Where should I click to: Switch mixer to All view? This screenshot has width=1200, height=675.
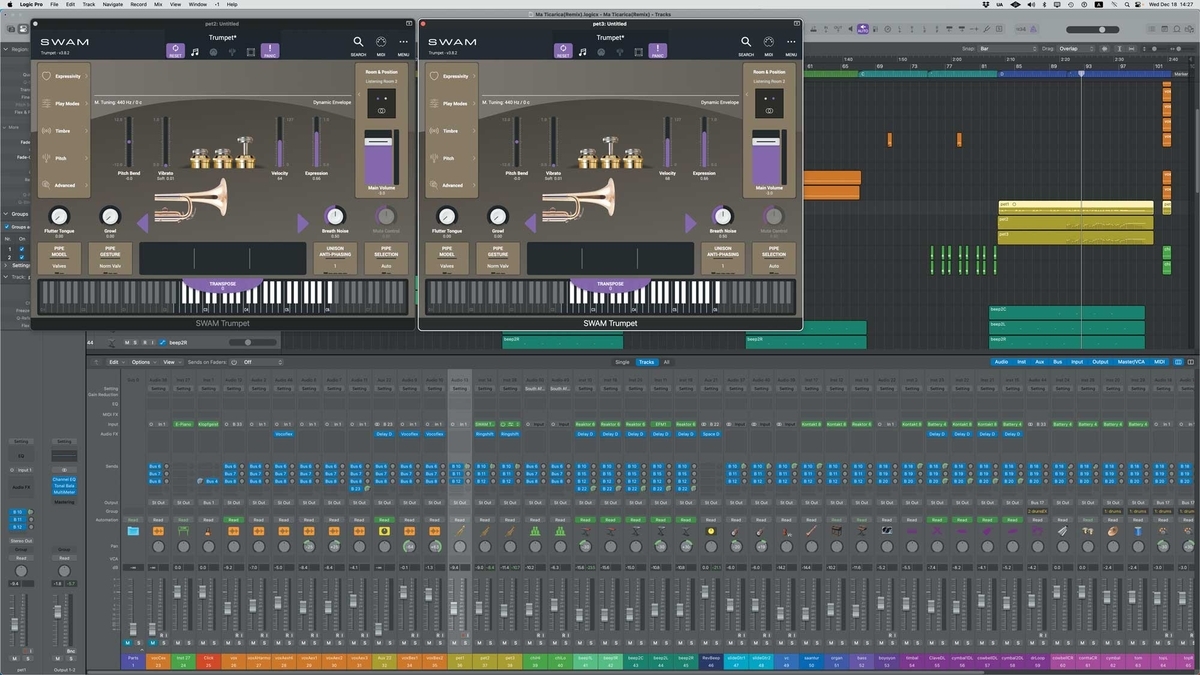pyautogui.click(x=667, y=362)
